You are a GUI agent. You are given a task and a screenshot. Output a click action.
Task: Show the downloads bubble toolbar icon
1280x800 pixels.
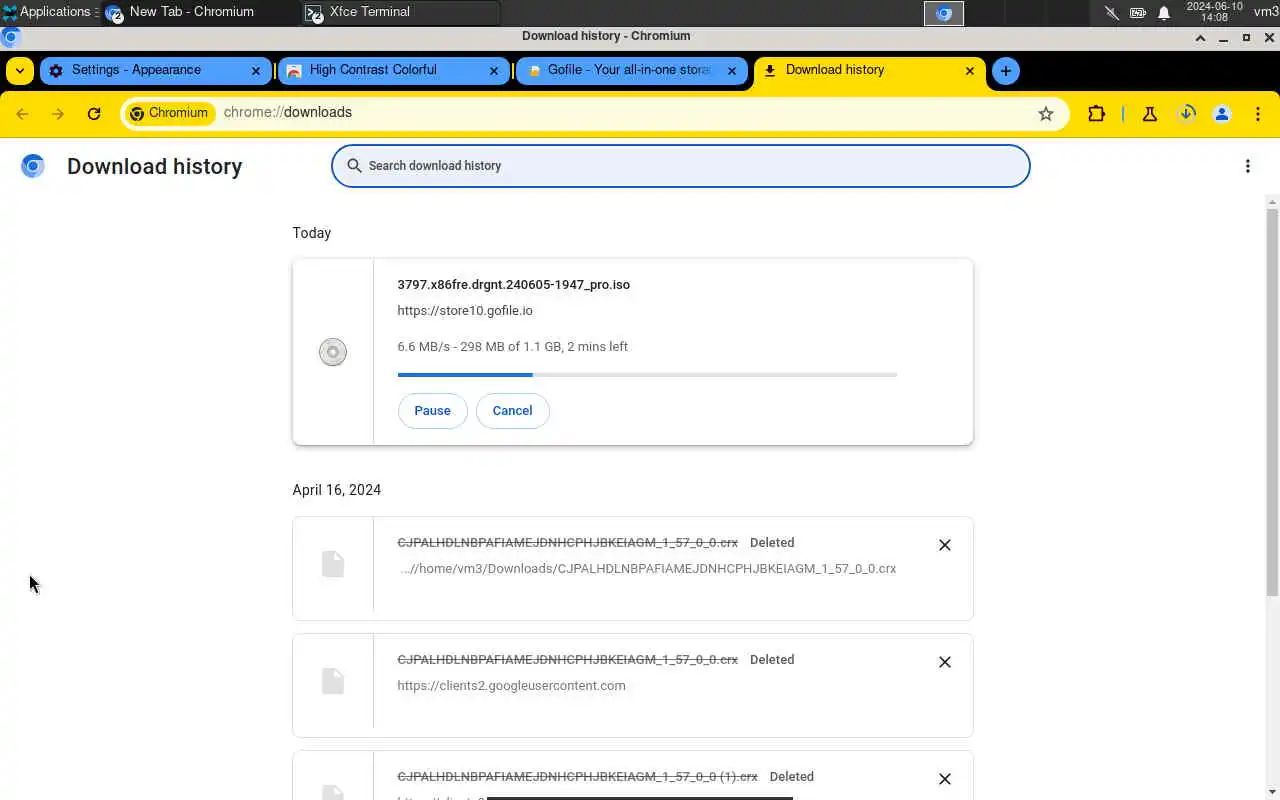click(x=1187, y=114)
